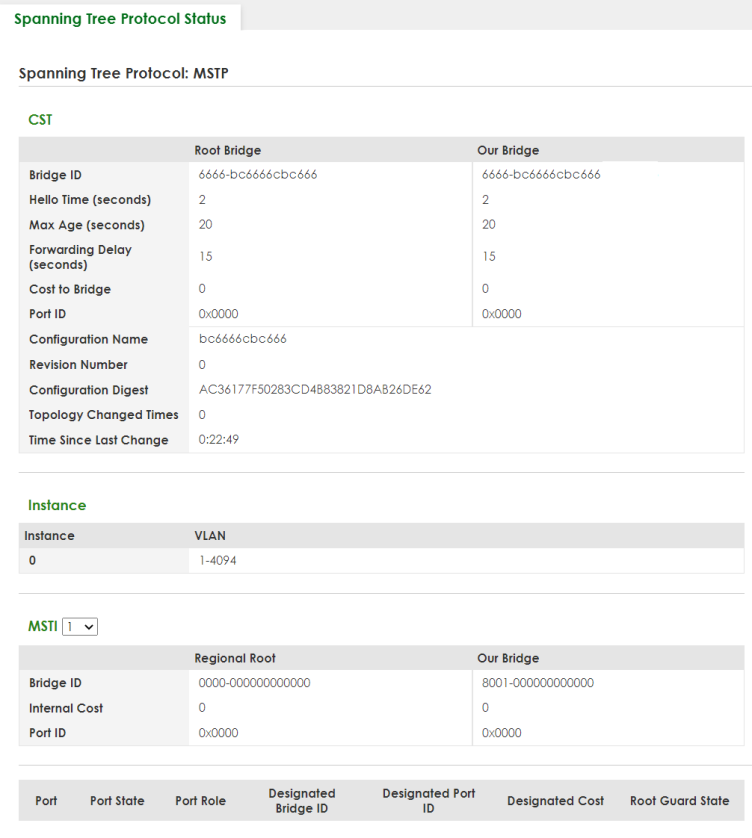Open the Spanning Tree Protocol Status tab
Screen dimensions: 752x838
(x=120, y=18)
